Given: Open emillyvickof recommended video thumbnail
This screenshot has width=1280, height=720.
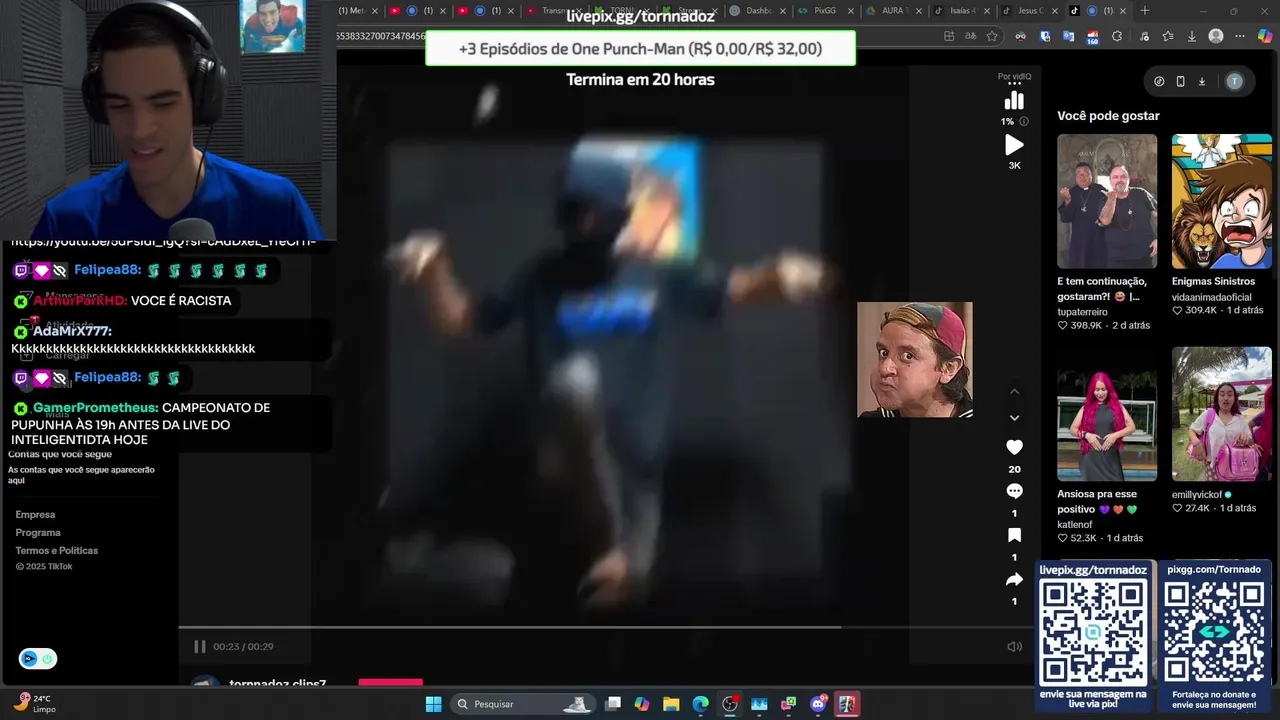Looking at the screenshot, I should click(1222, 414).
